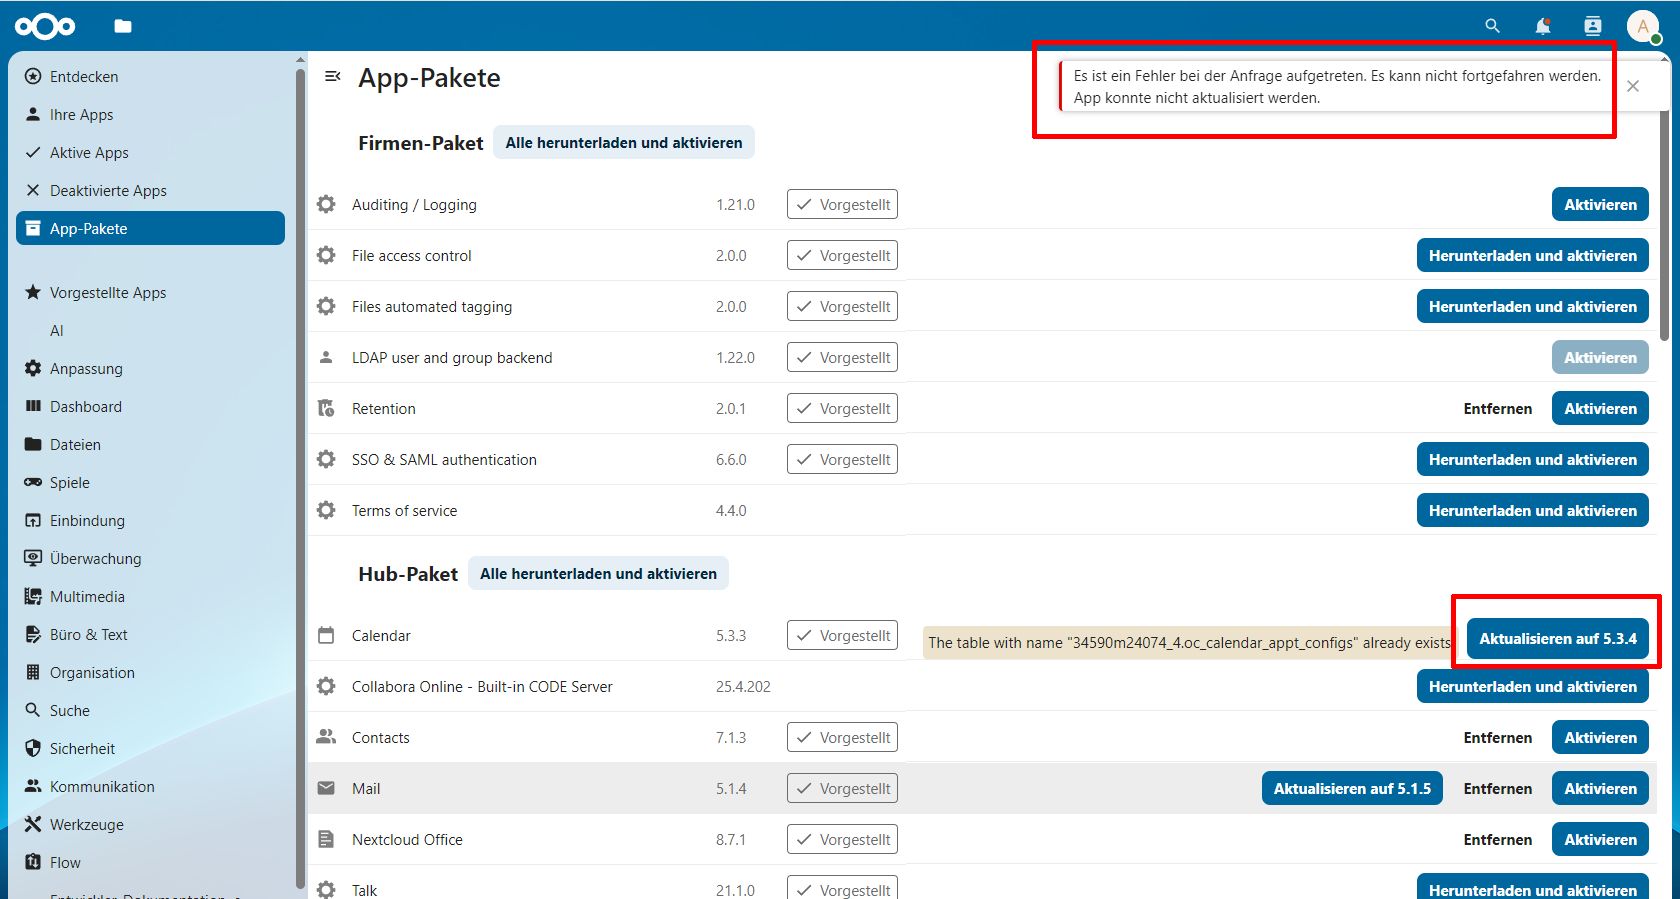Click the LDAP user backend person icon

coord(326,357)
